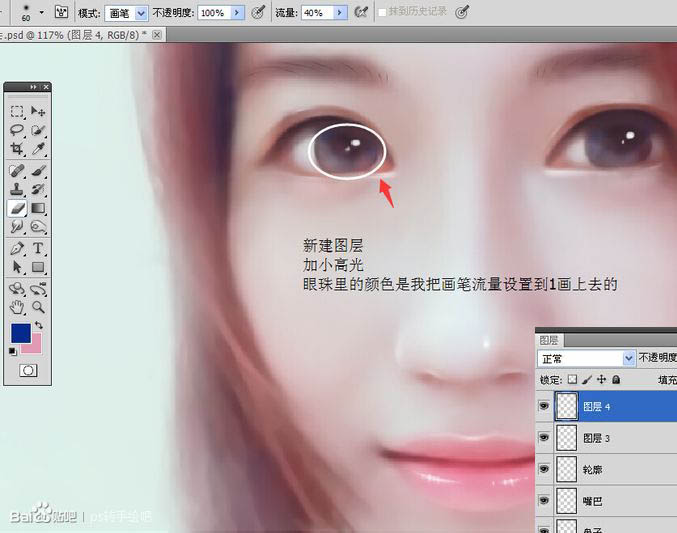Toggle visibility of the 轮廓 layer
This screenshot has width=677, height=533.
tap(545, 468)
